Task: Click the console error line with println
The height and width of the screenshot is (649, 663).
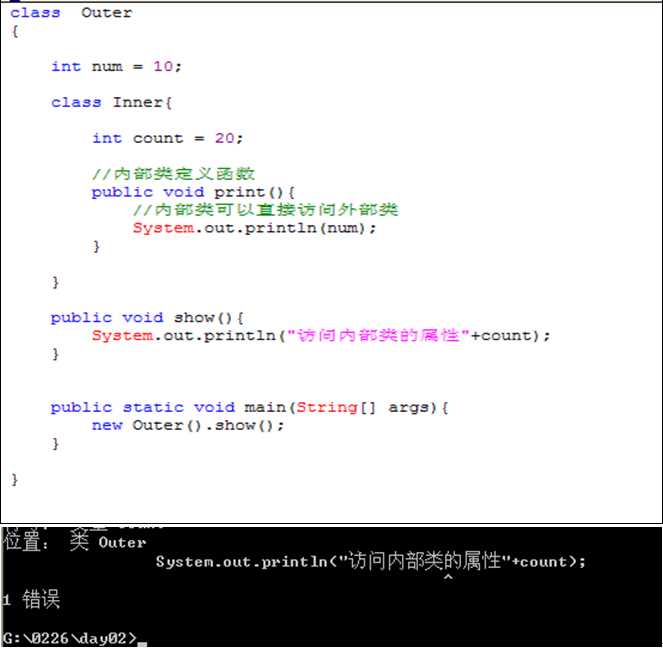Action: click(x=370, y=561)
